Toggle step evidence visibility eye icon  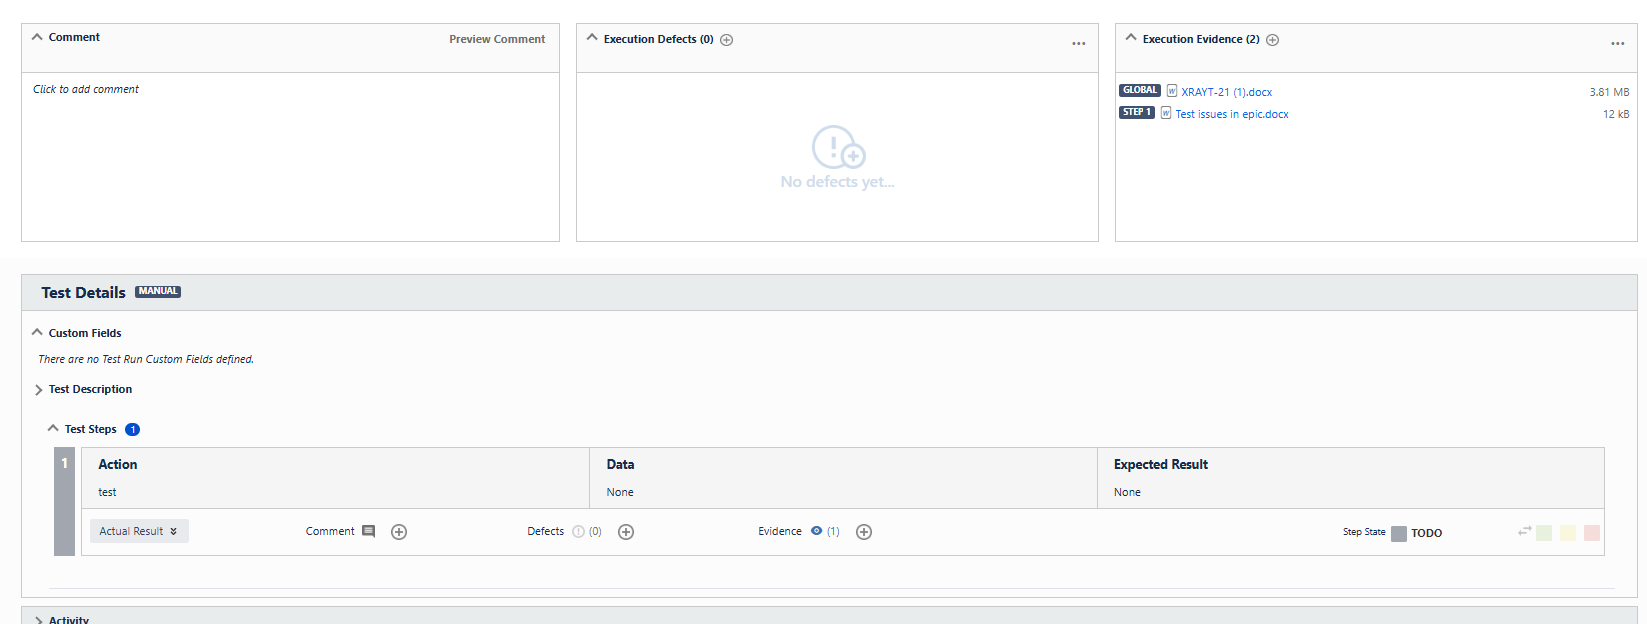[816, 531]
